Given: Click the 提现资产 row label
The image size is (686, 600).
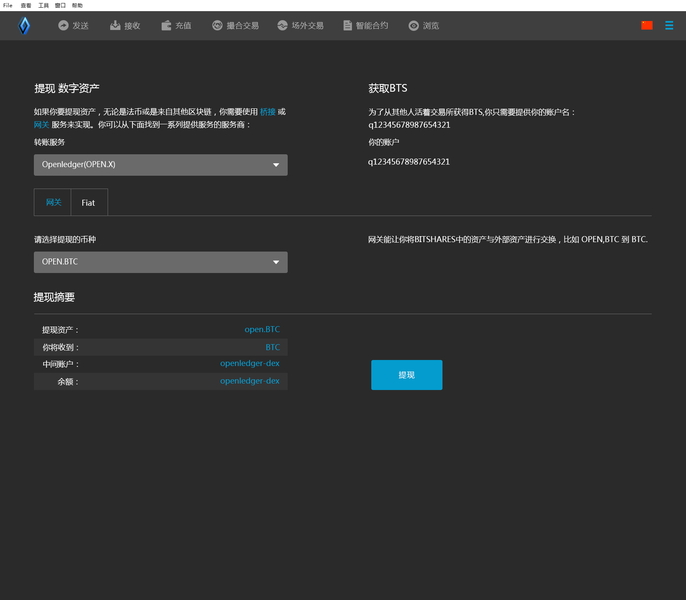Looking at the screenshot, I should click(60, 330).
